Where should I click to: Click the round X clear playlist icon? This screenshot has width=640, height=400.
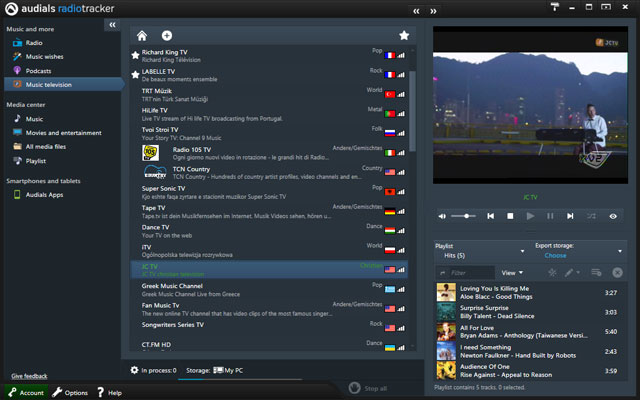pyautogui.click(x=617, y=272)
